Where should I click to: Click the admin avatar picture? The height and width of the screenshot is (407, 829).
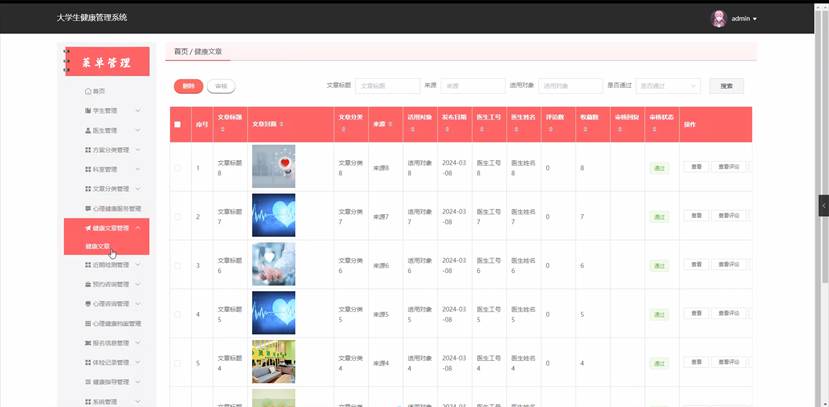tap(719, 18)
